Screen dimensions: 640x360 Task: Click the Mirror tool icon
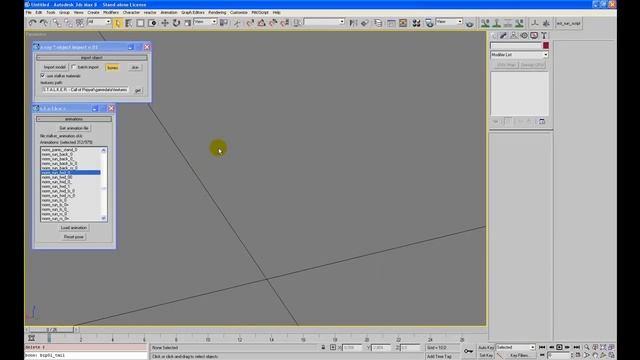[353, 23]
